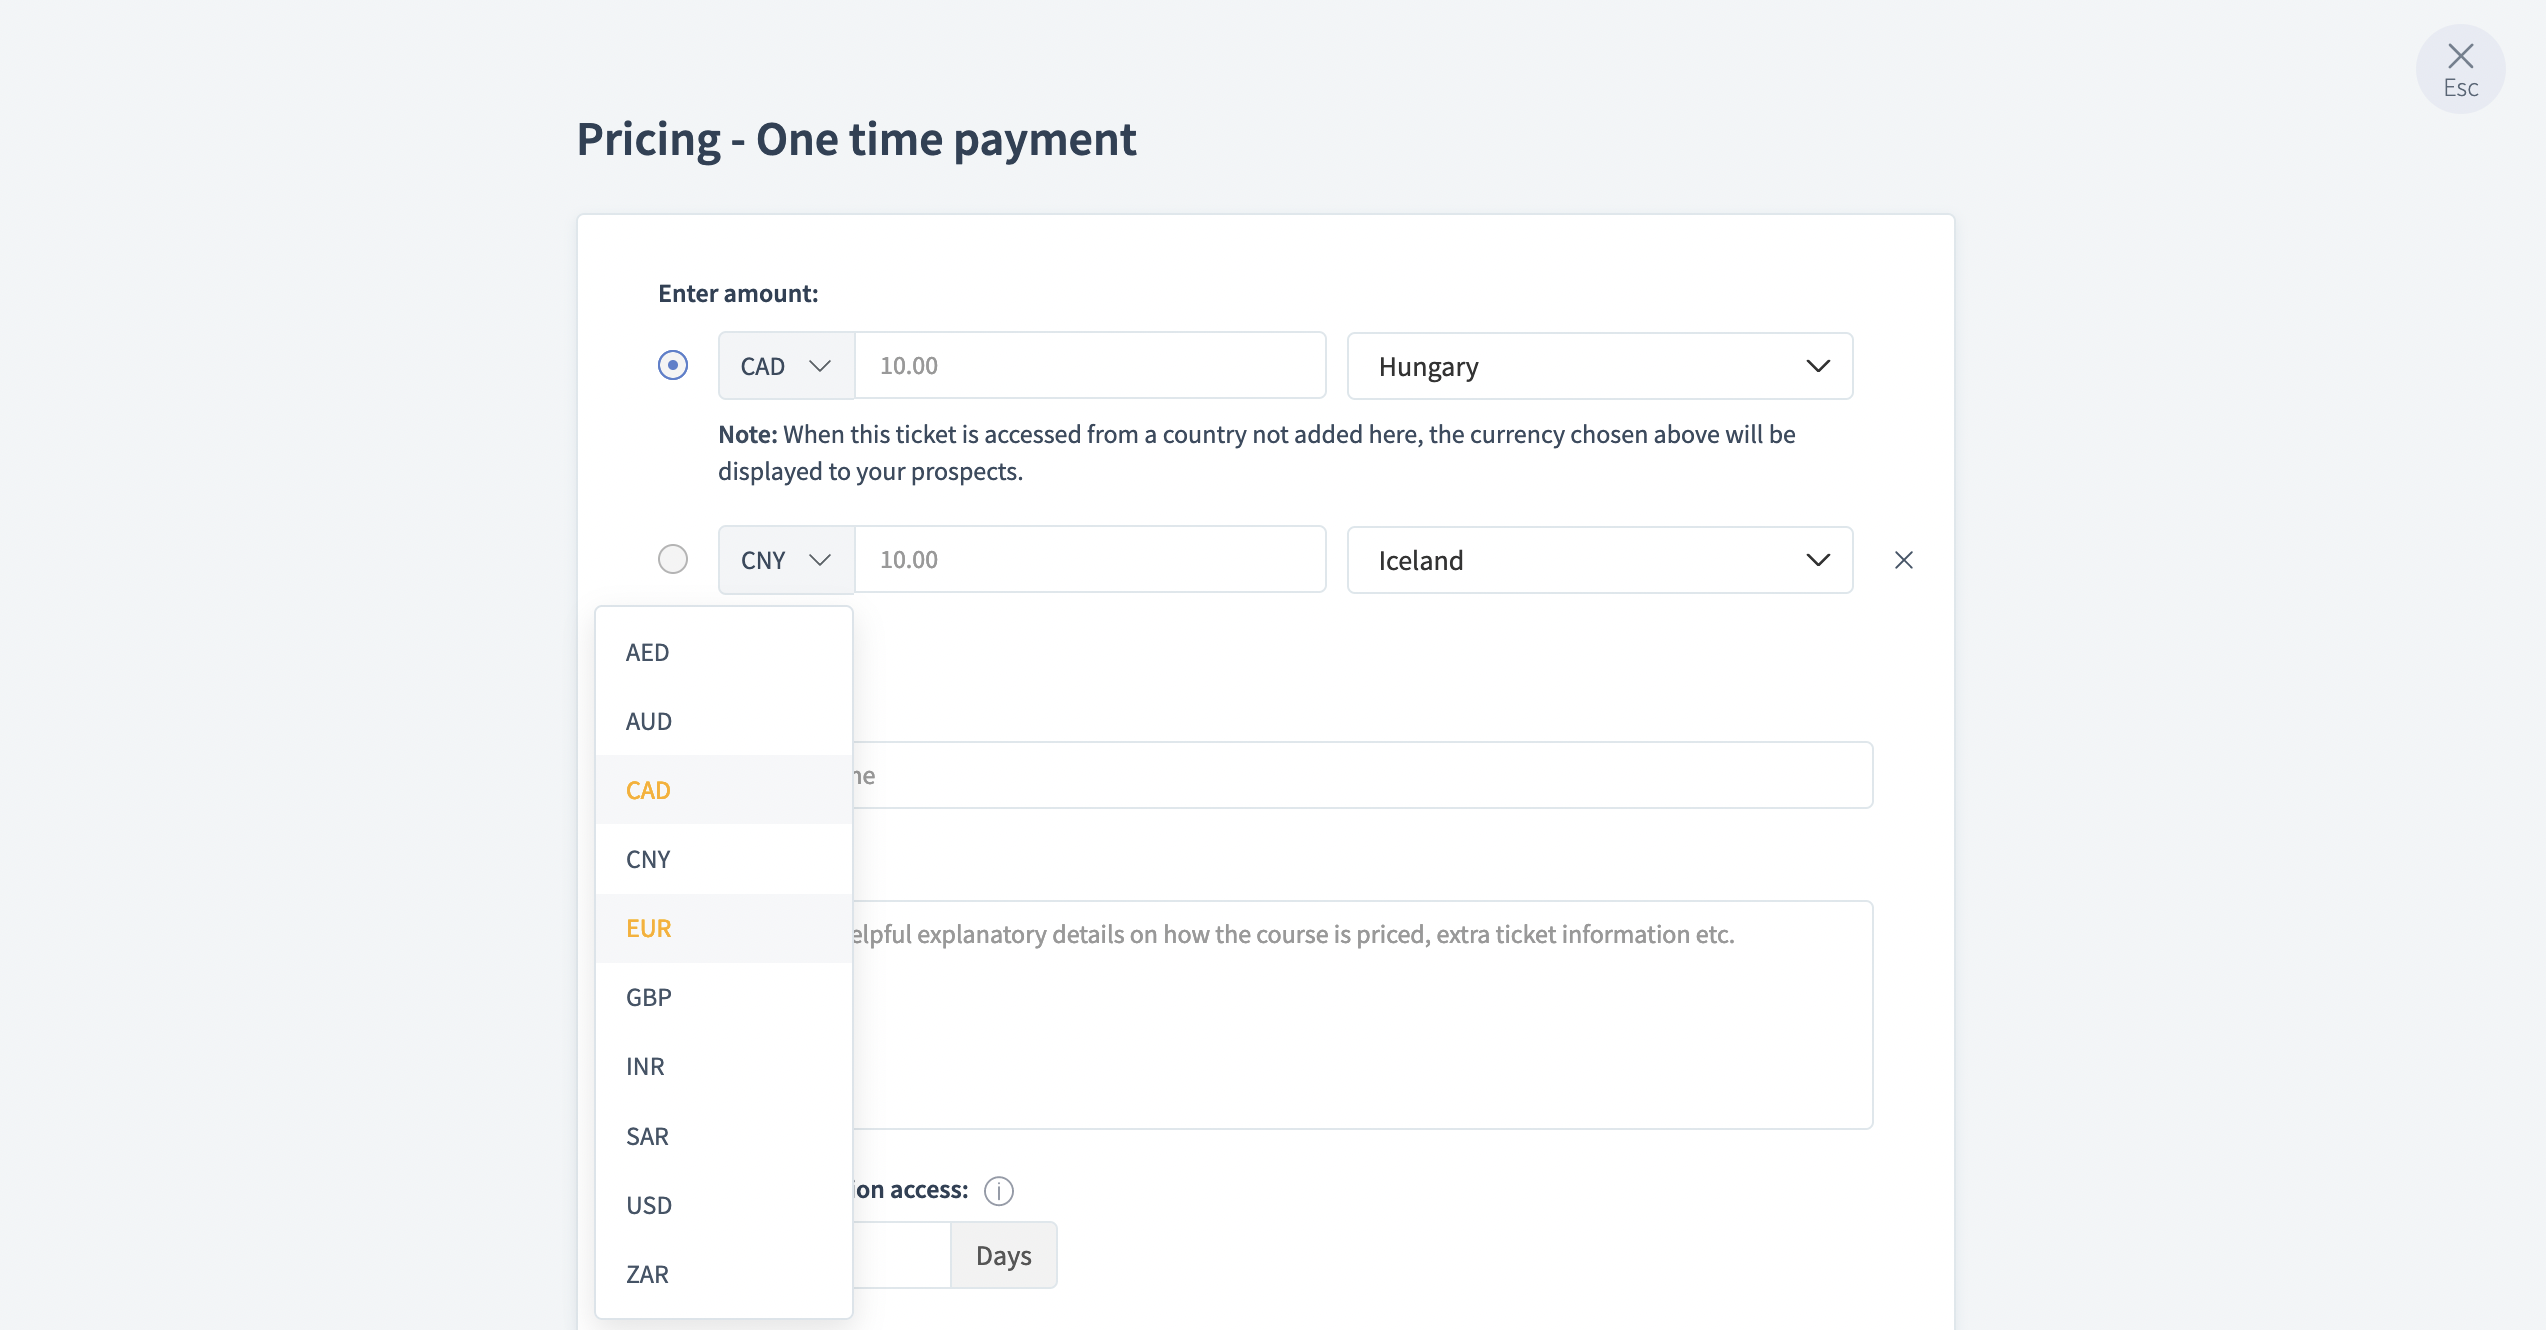2546x1330 pixels.
Task: Pick ZAR currency option
Action: click(x=724, y=1274)
